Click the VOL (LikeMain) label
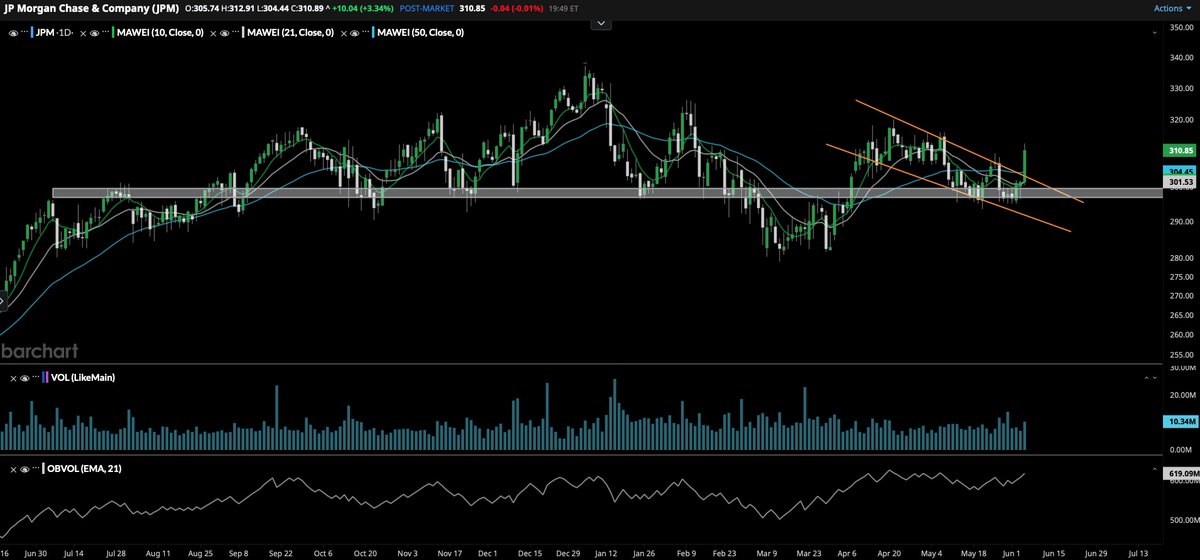 pyautogui.click(x=83, y=378)
